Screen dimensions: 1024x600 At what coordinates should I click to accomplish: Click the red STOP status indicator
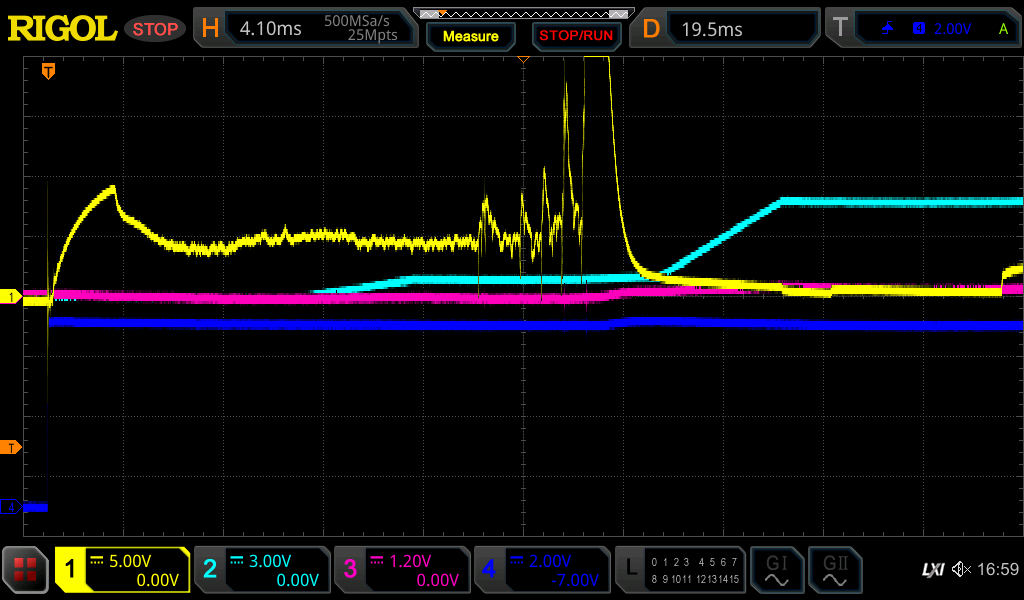[x=155, y=29]
